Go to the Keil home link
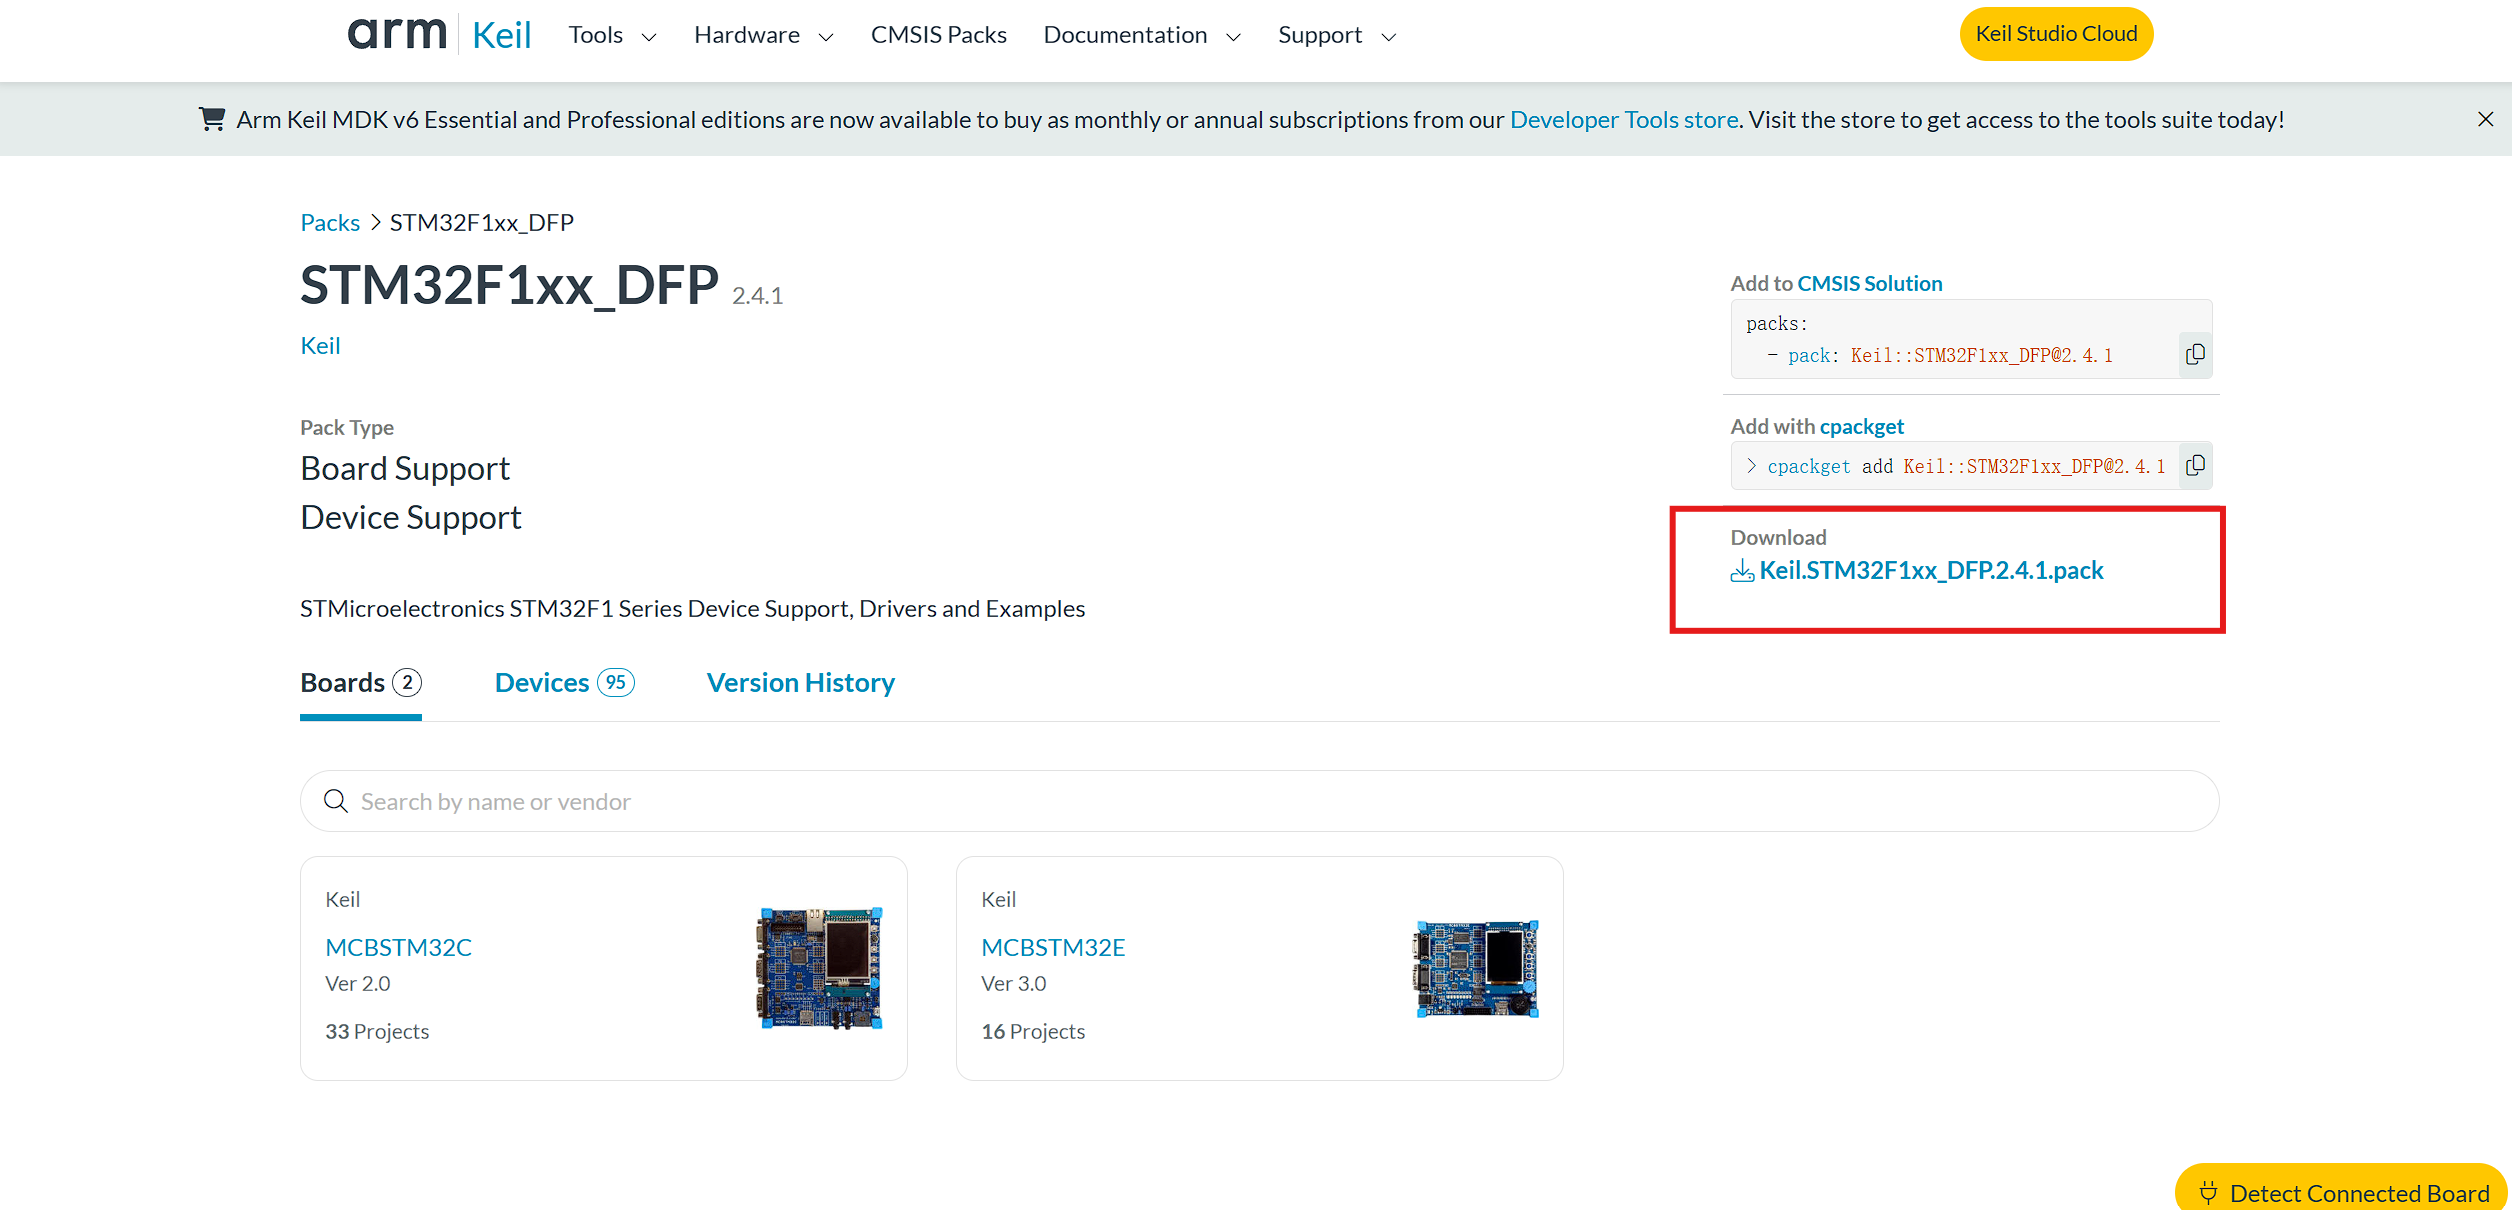Image resolution: width=2512 pixels, height=1210 pixels. (501, 35)
